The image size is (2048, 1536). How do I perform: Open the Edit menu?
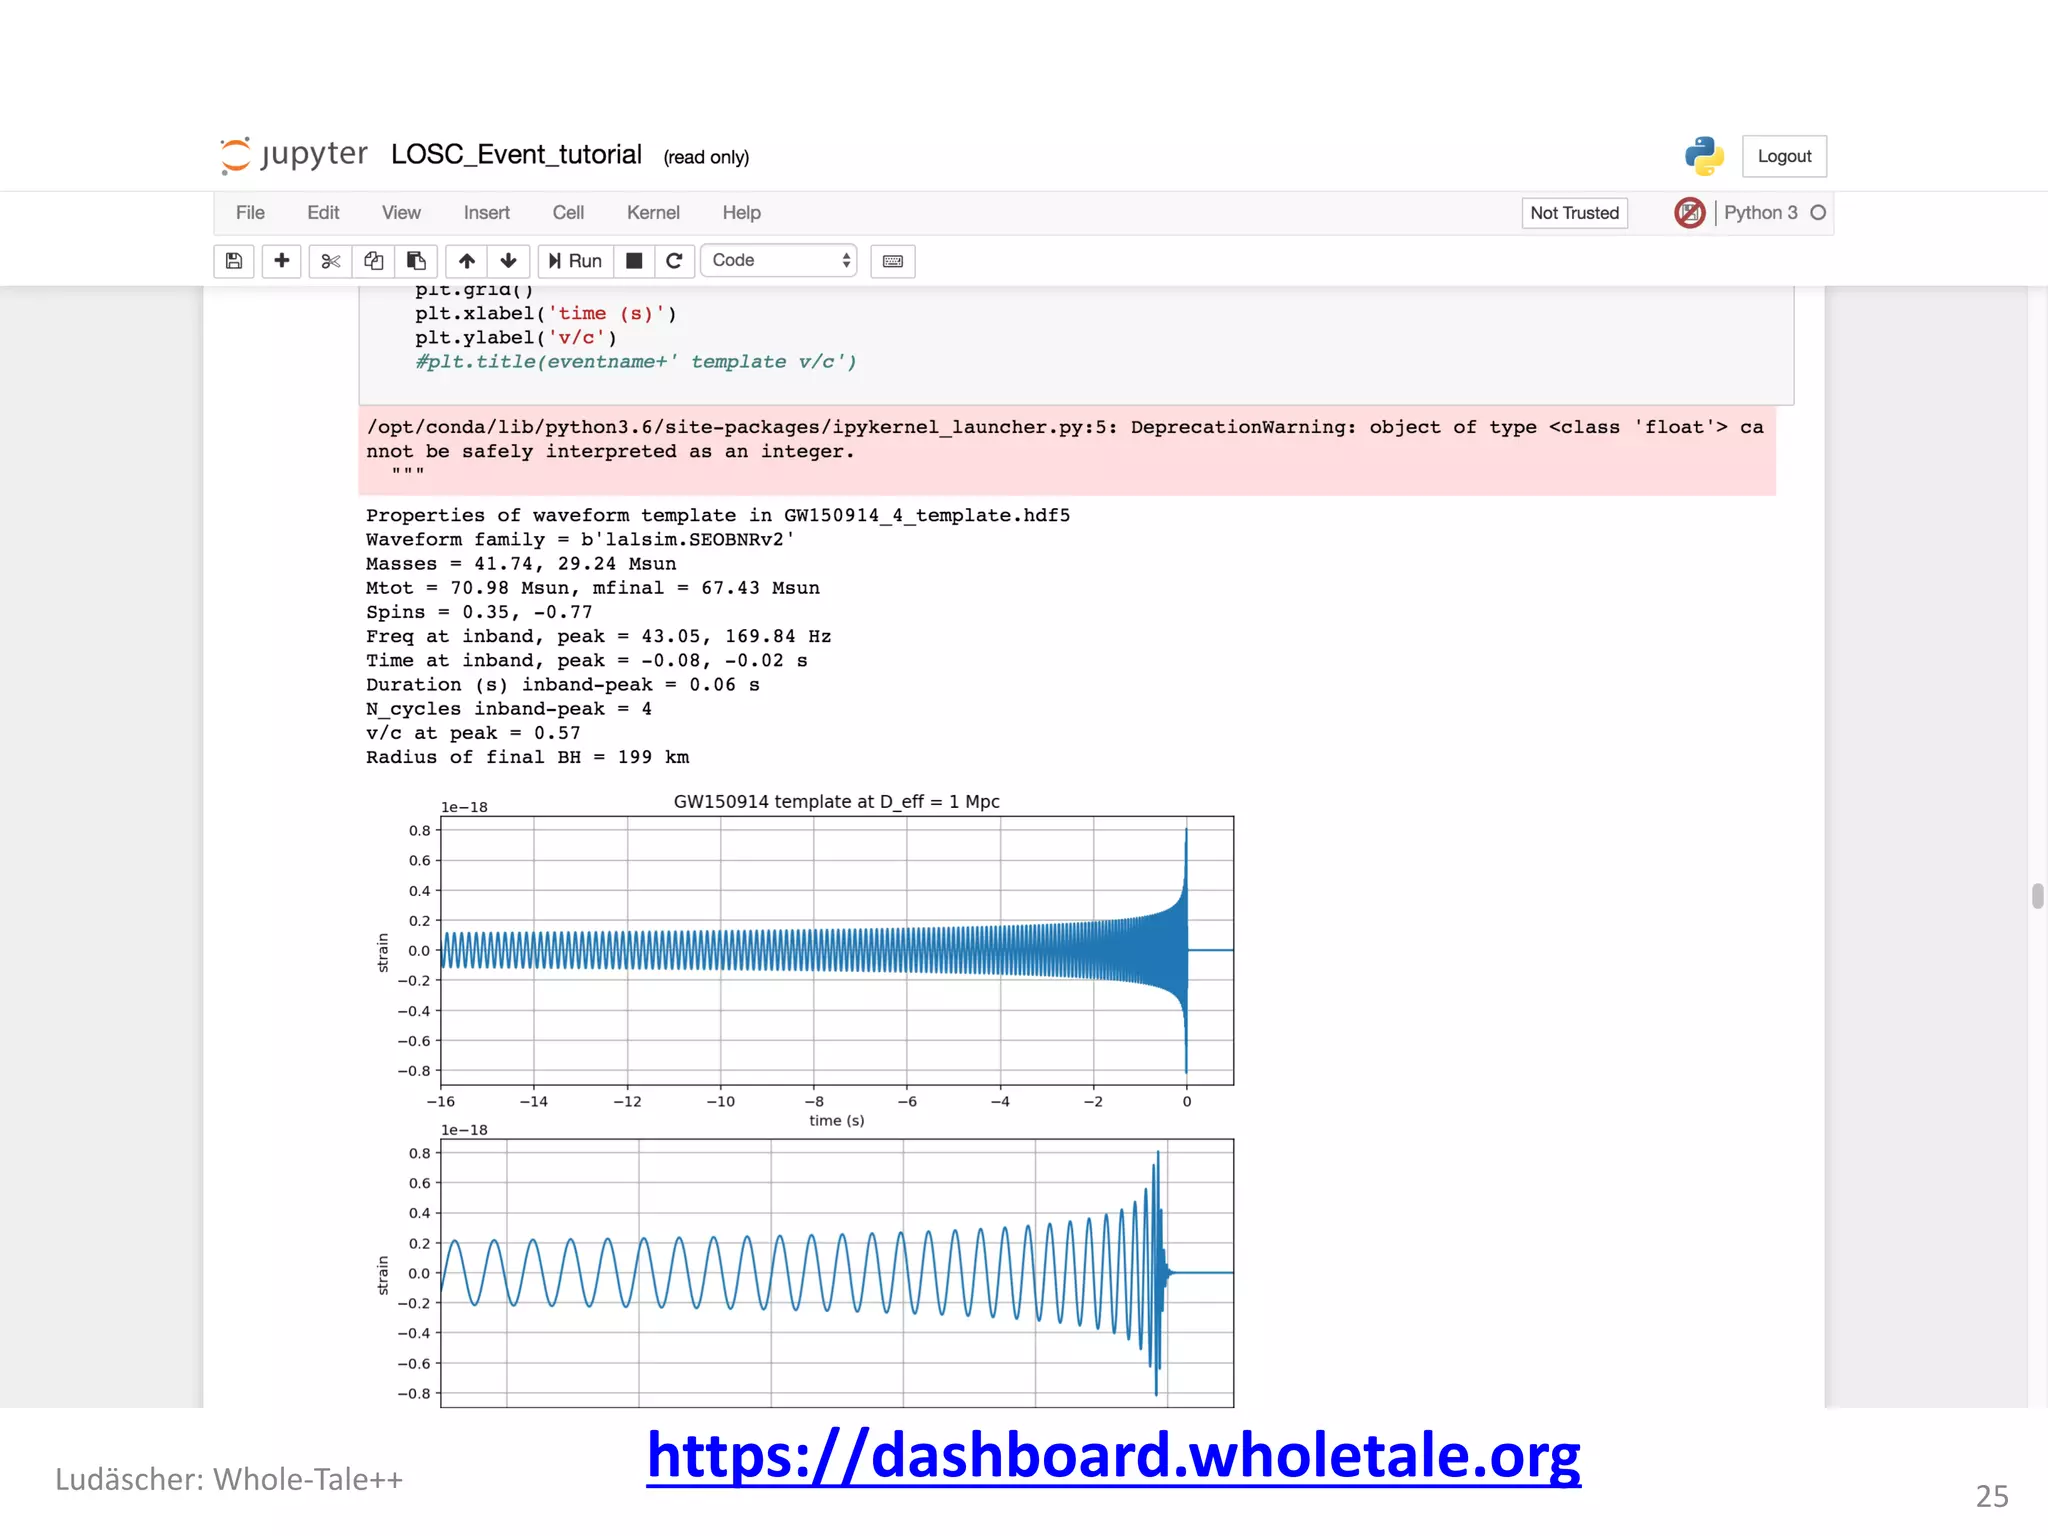pyautogui.click(x=323, y=213)
